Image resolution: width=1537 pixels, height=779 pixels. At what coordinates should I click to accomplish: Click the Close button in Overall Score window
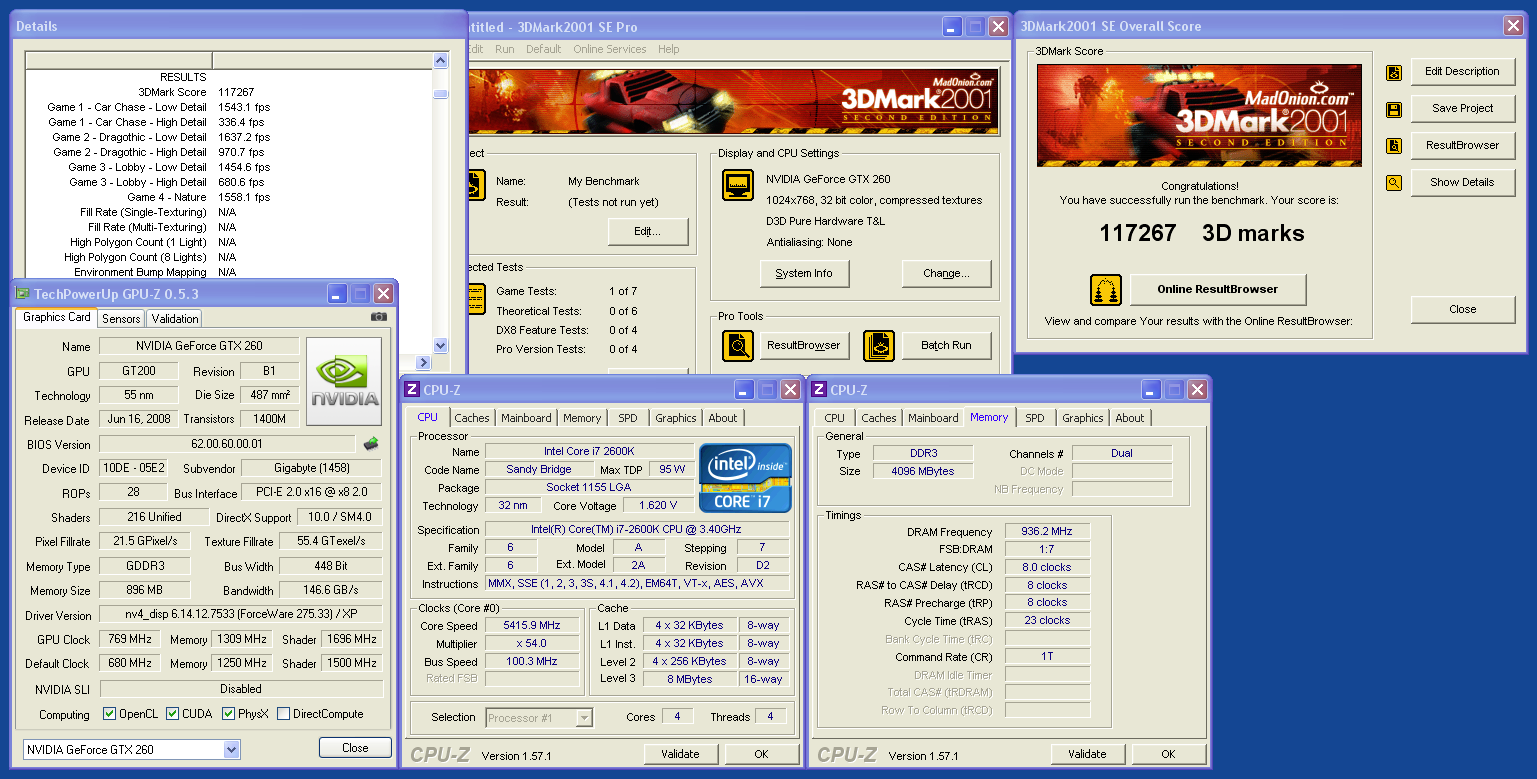(1463, 310)
